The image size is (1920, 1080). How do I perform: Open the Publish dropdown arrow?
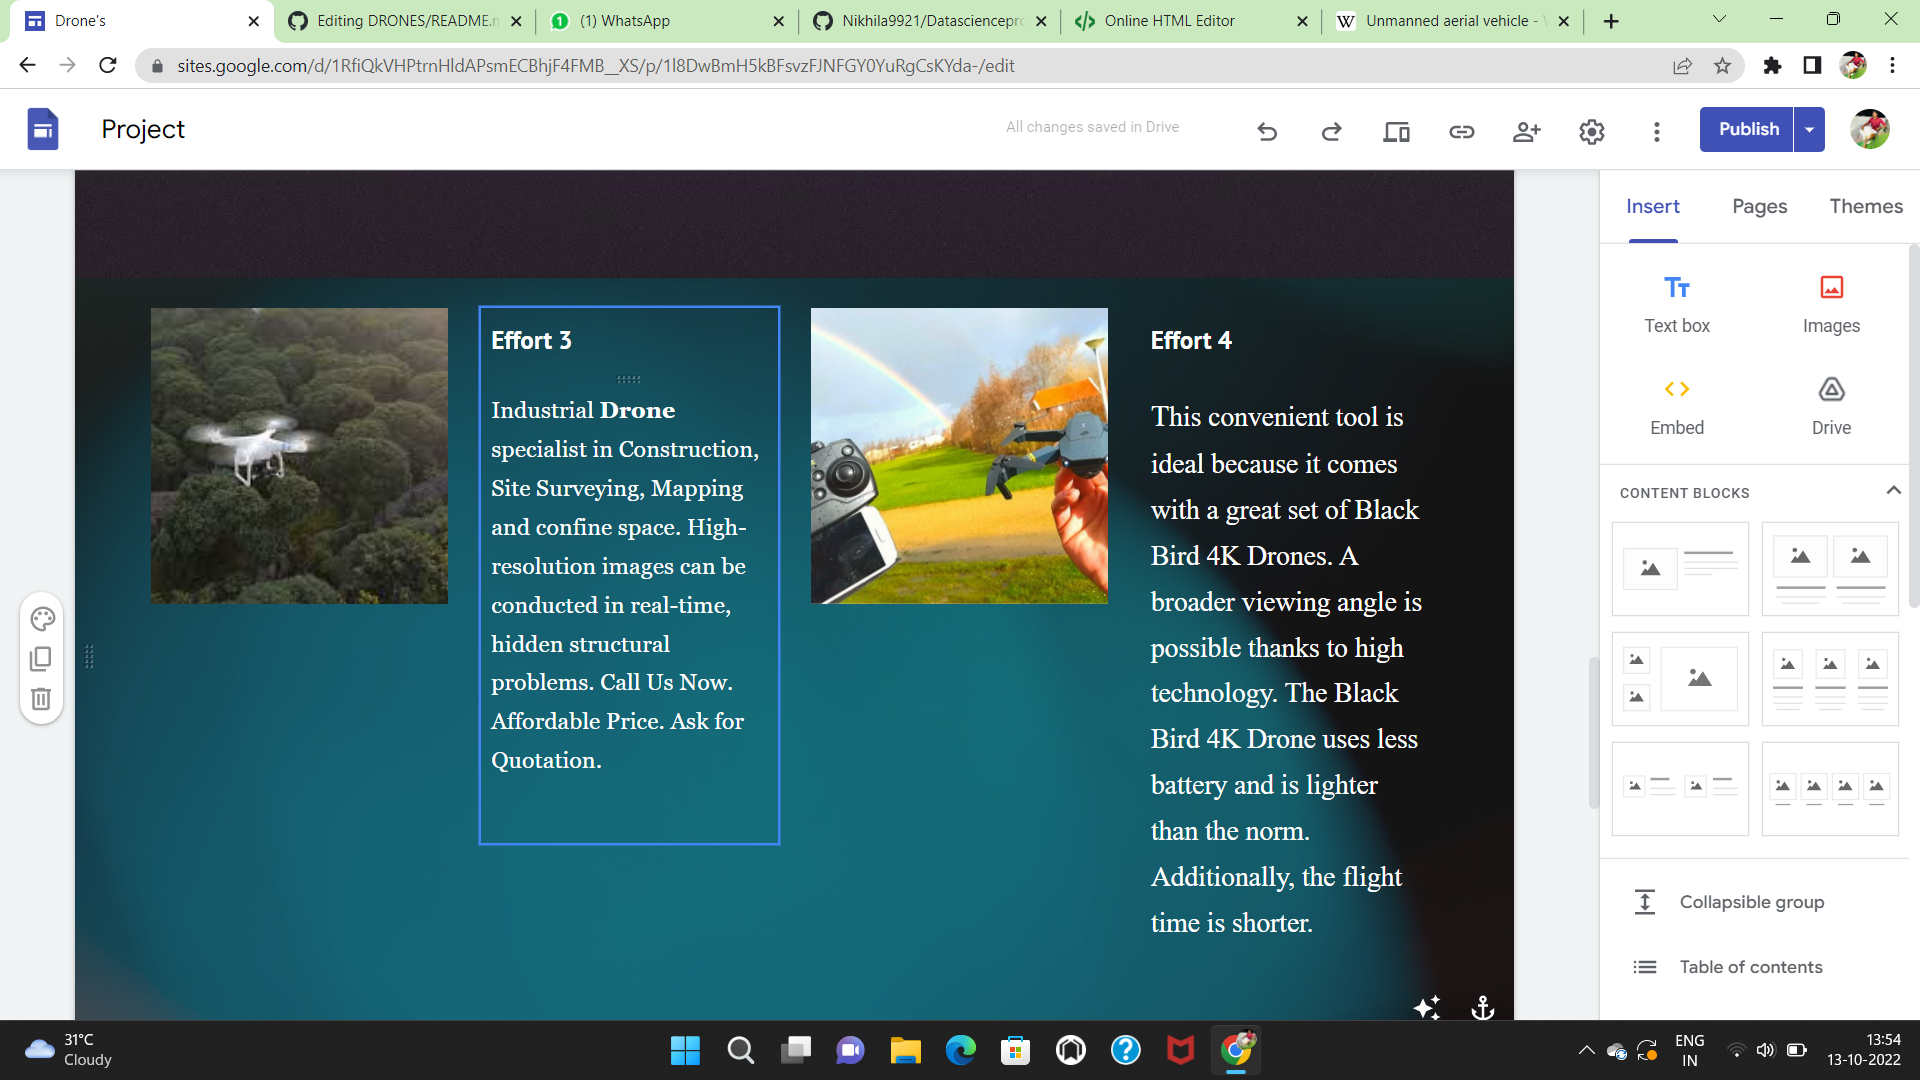coord(1809,129)
